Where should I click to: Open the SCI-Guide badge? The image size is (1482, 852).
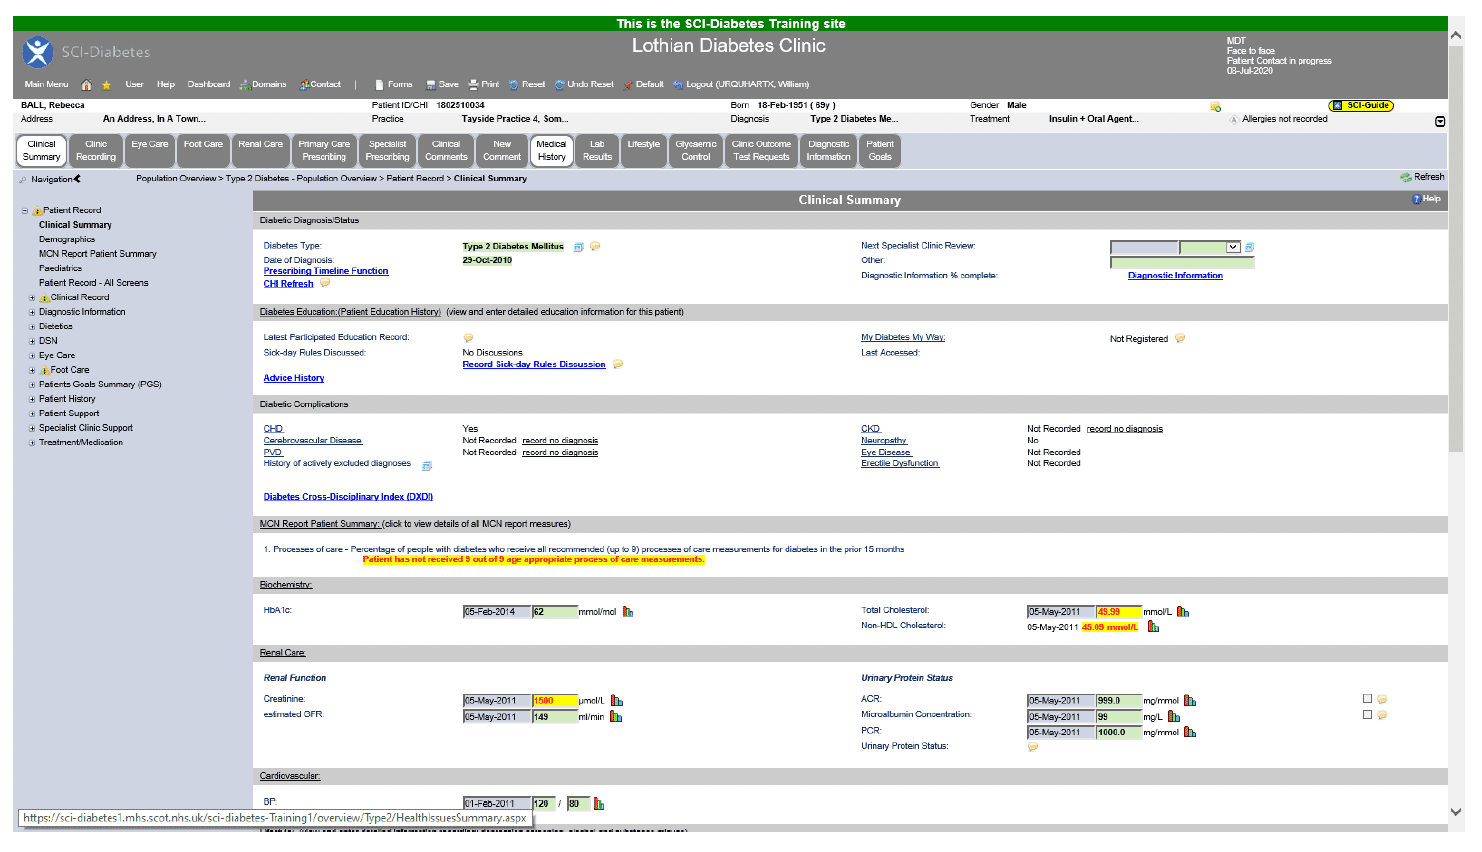[1361, 105]
